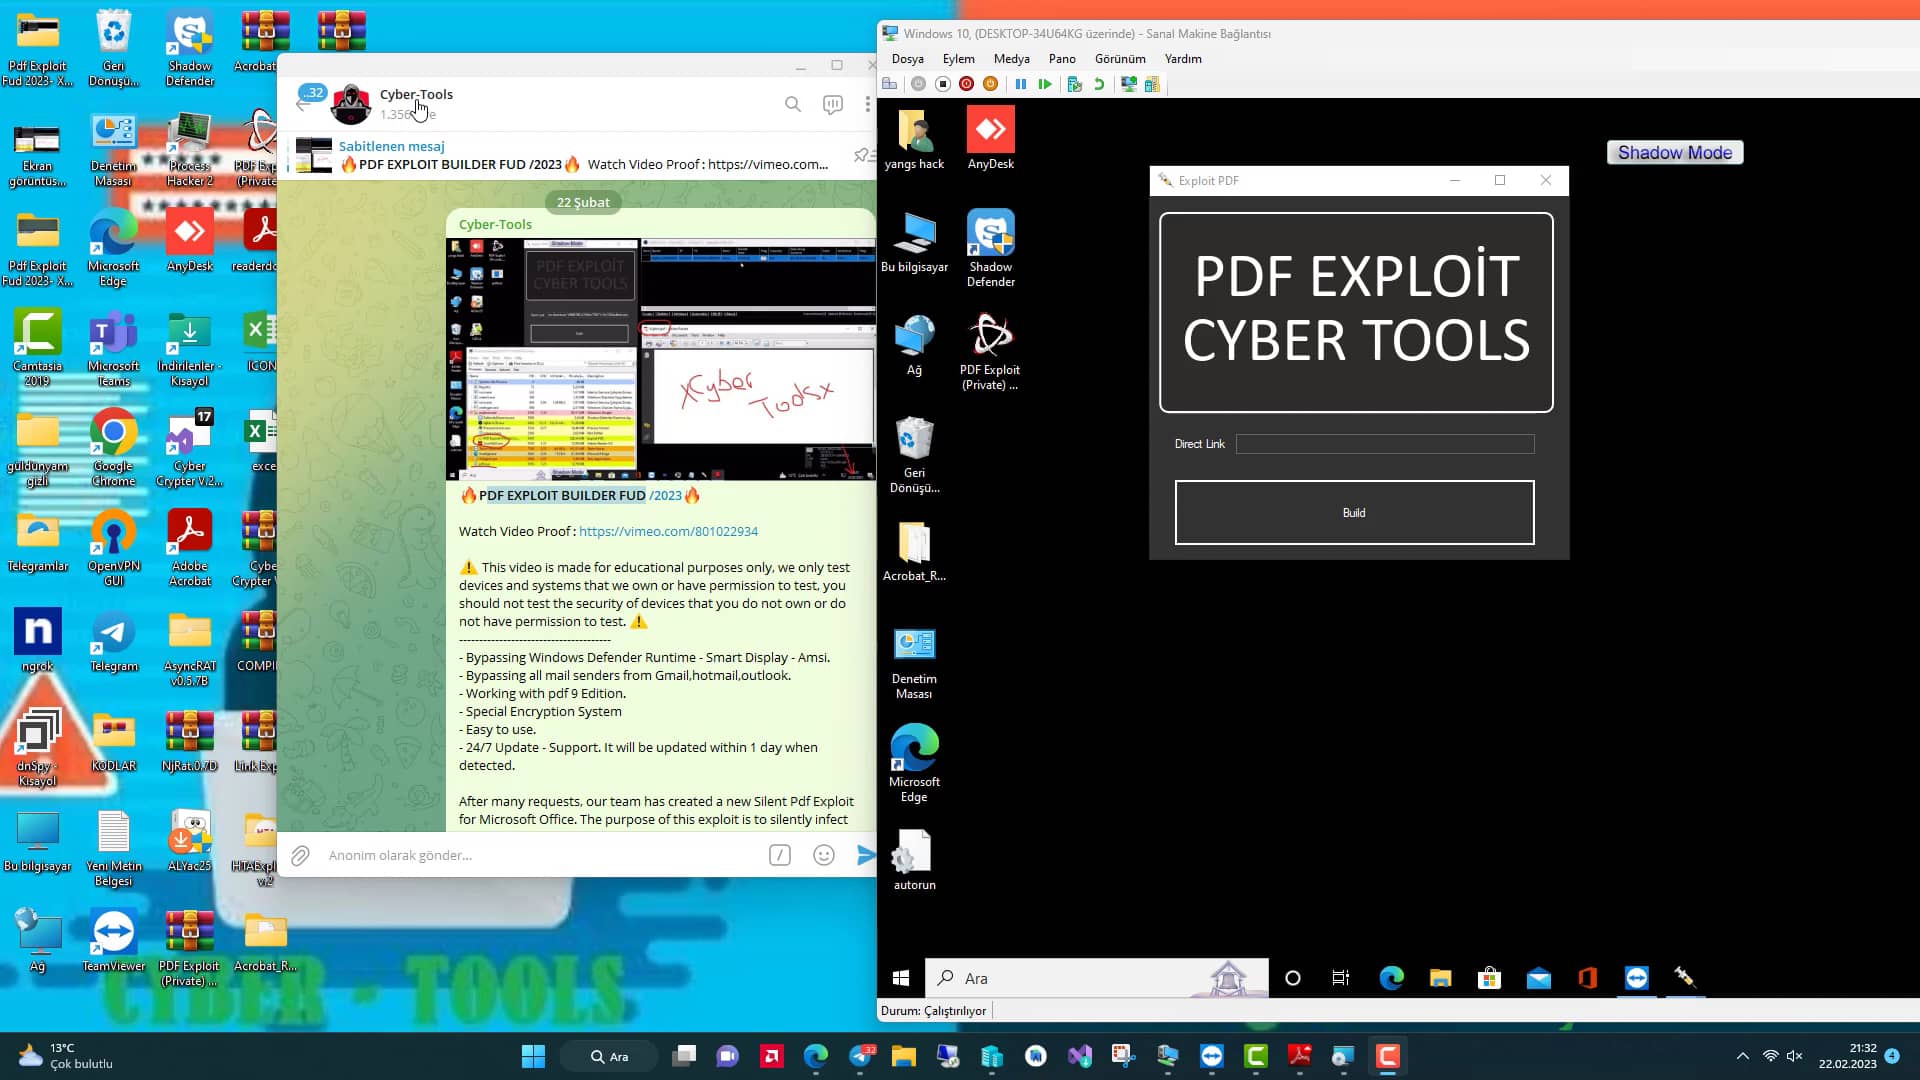The image size is (1920, 1080).
Task: Open the vimeo.com video proof link
Action: 668,531
